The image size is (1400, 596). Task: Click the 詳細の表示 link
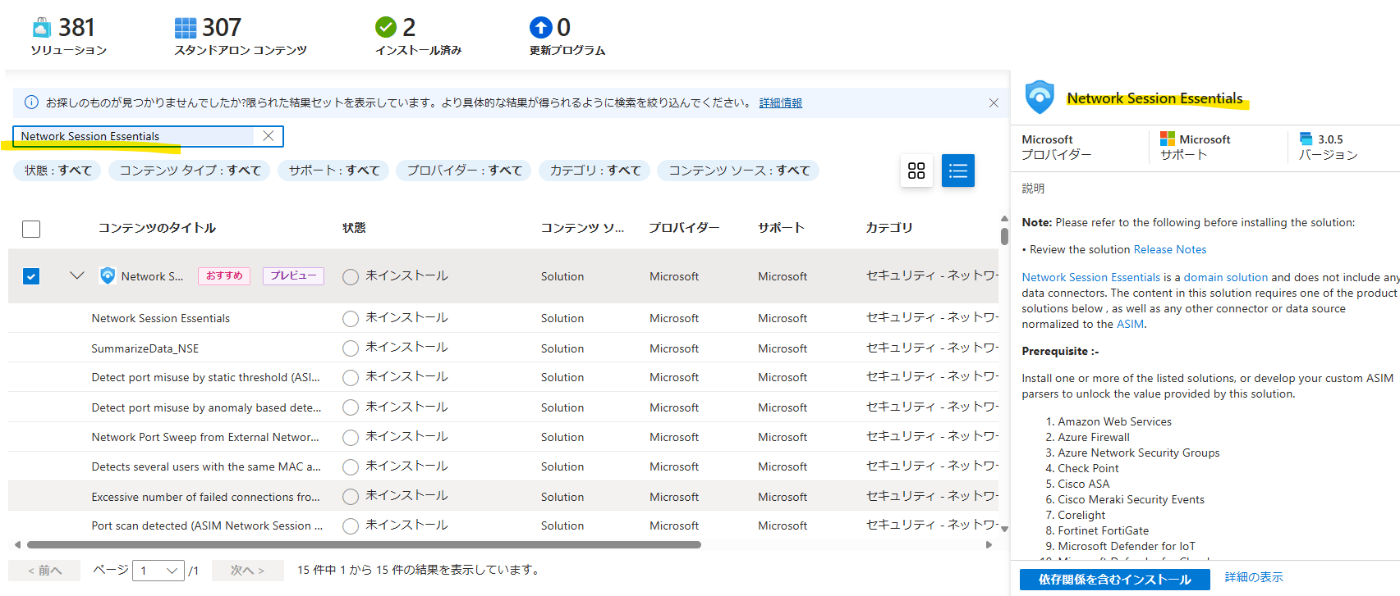(1254, 577)
